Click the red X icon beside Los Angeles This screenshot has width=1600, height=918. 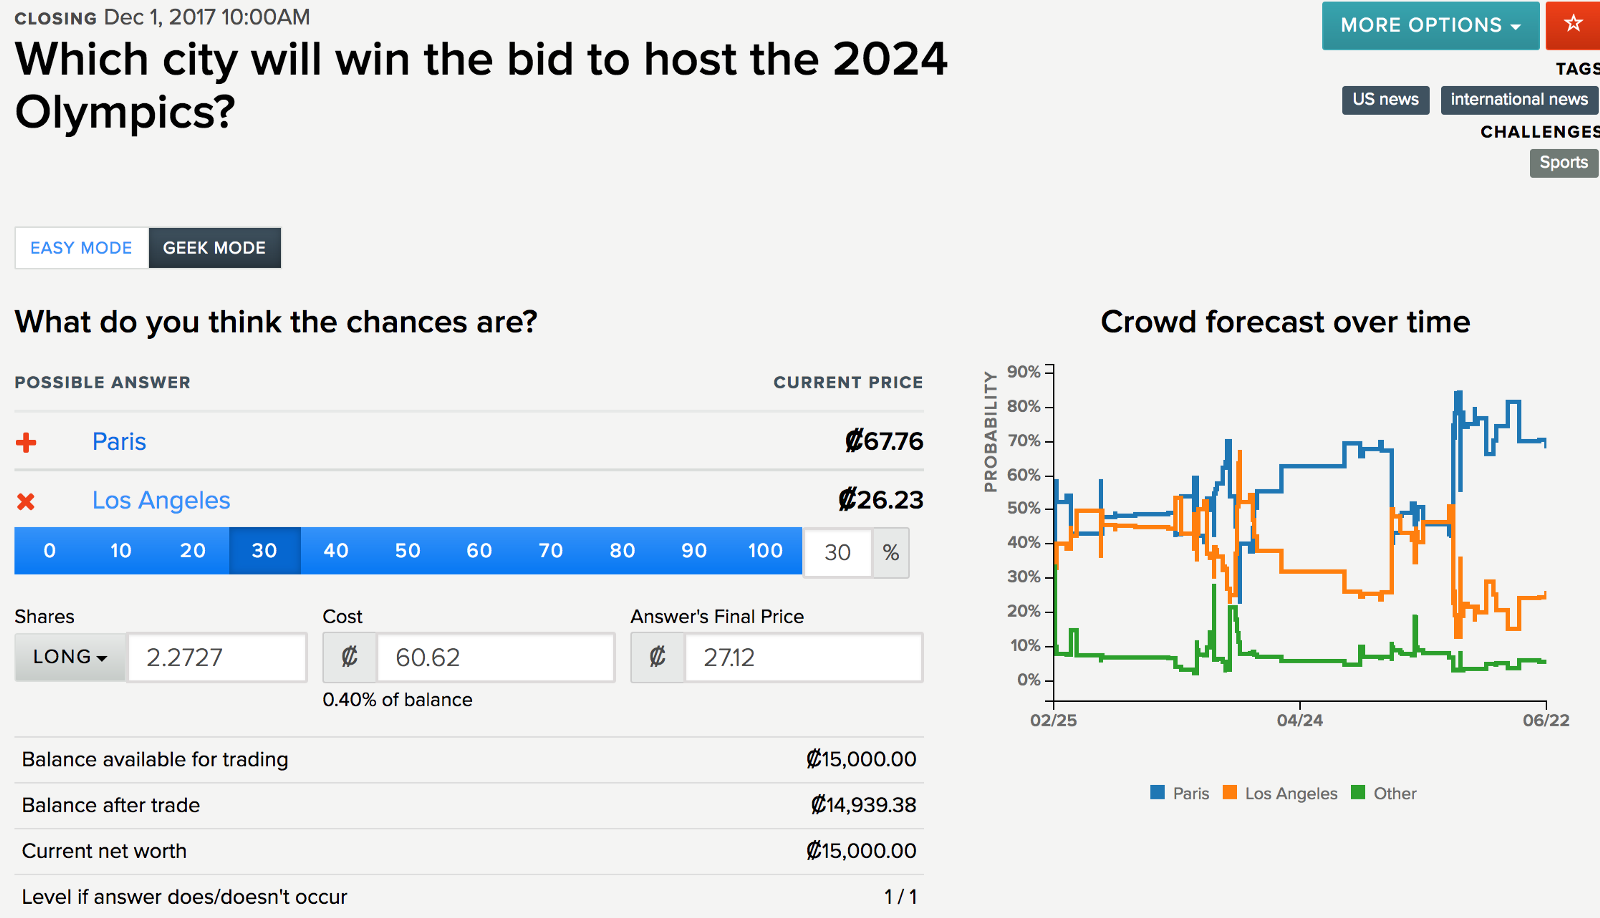(27, 501)
